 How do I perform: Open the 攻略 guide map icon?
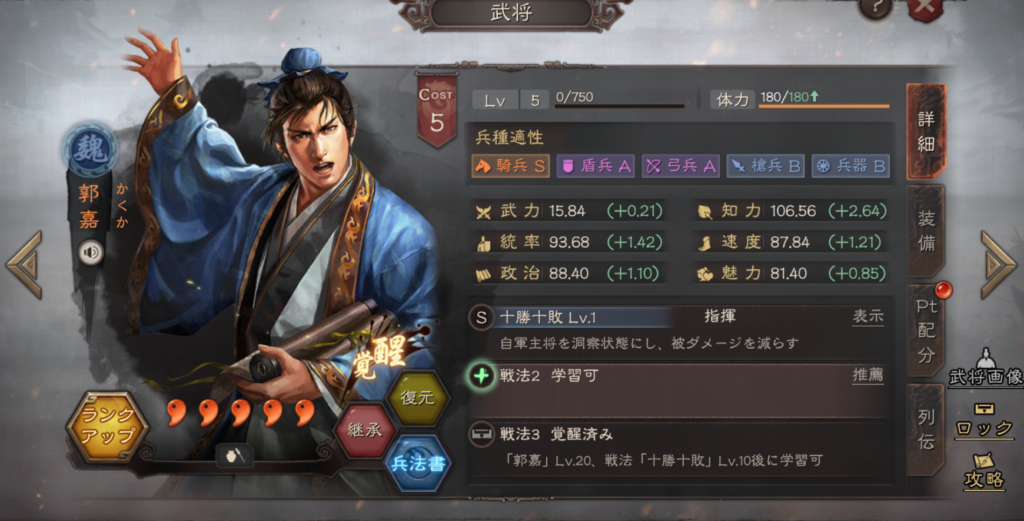click(984, 473)
